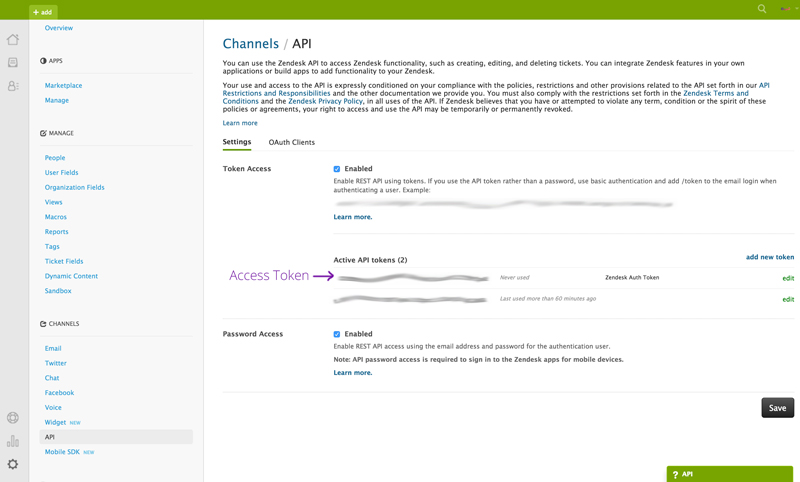Image resolution: width=800 pixels, height=482 pixels.
Task: Open Dynamic Content settings
Action: pyautogui.click(x=71, y=276)
